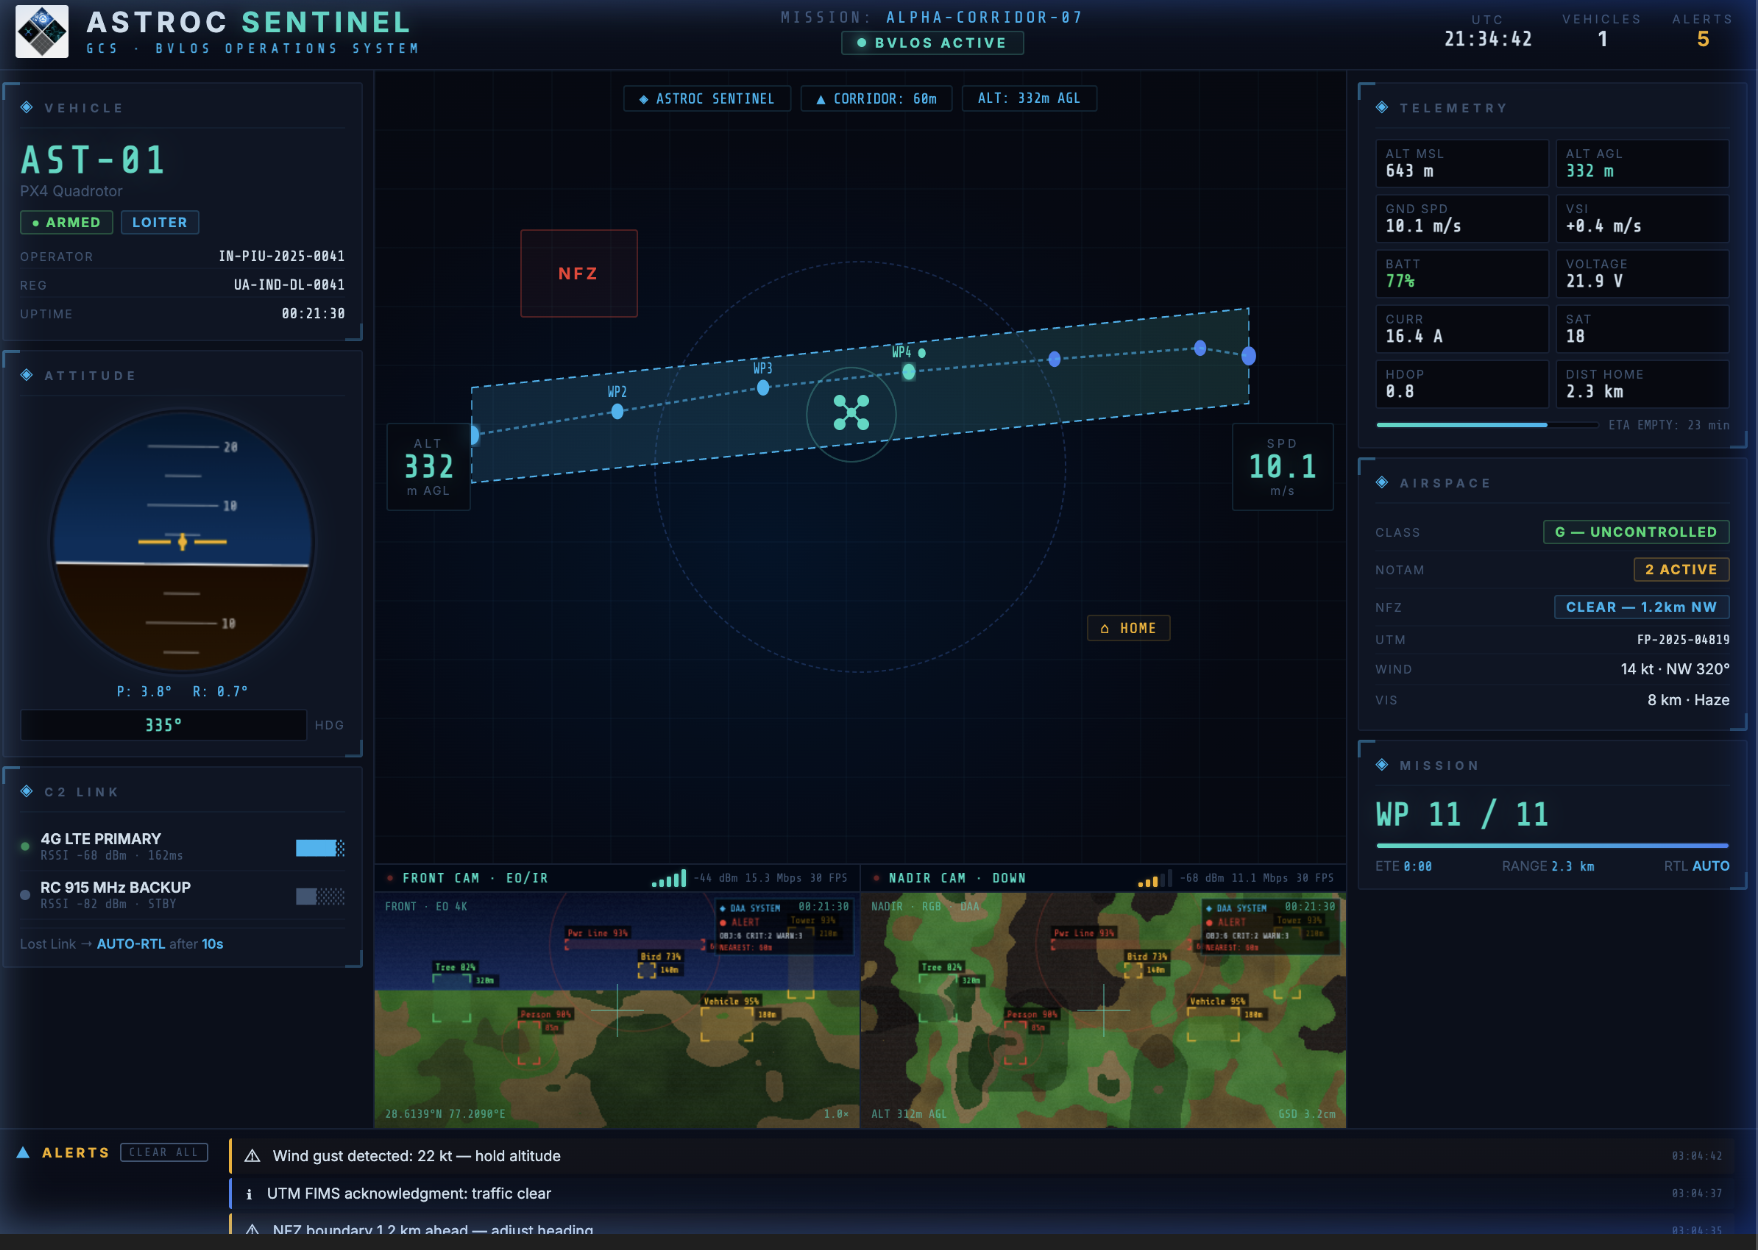Click the HOME marker button on map
The width and height of the screenshot is (1758, 1250).
[x=1128, y=628]
